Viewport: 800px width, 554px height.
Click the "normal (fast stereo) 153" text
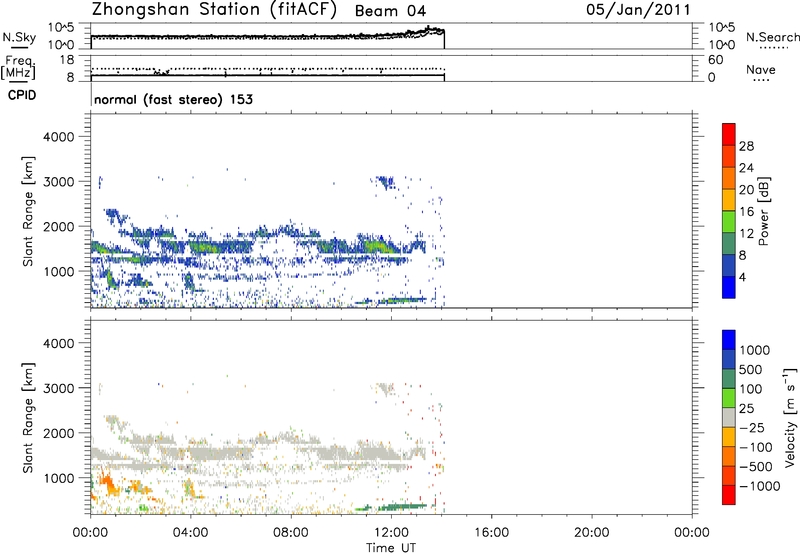click(173, 99)
